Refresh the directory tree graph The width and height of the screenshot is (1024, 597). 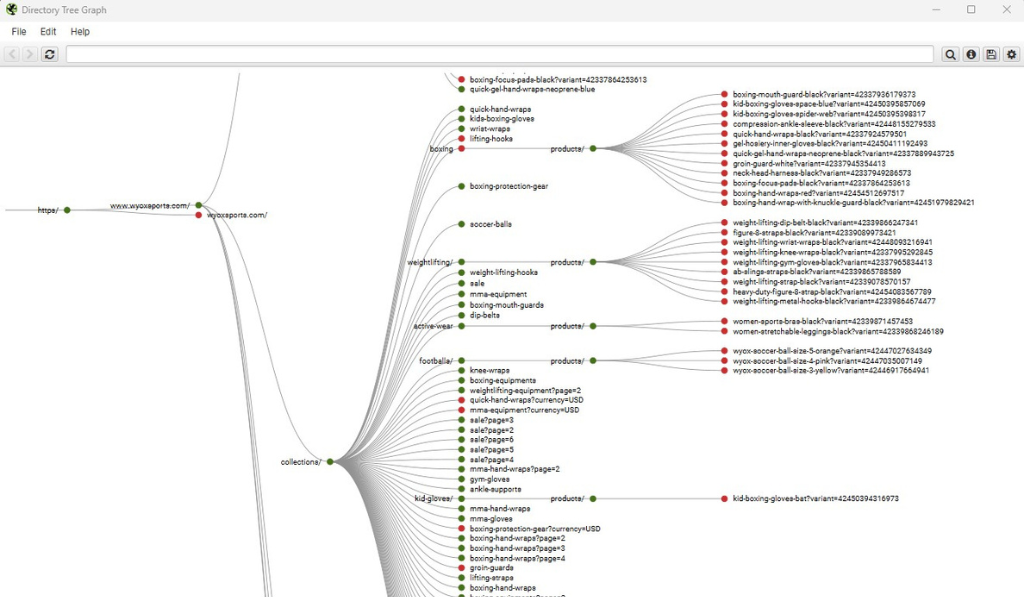(50, 54)
